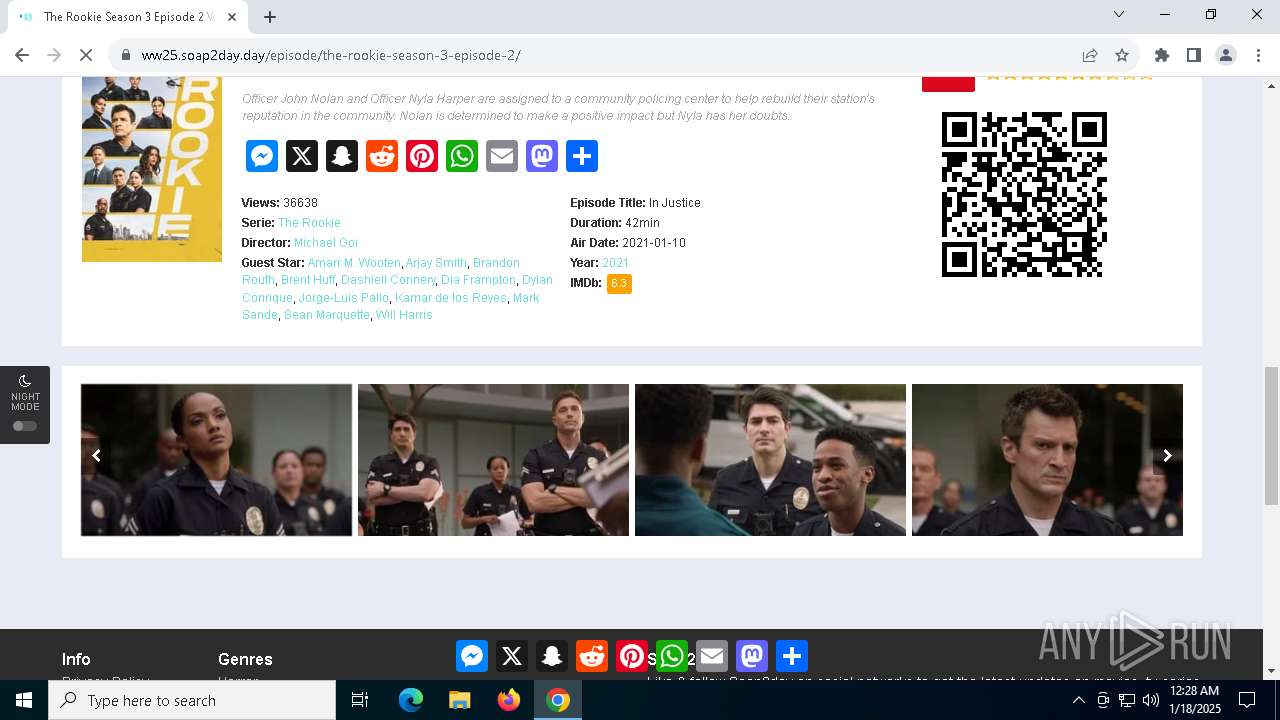Open director Michael Goi link
This screenshot has width=1280, height=720.
326,243
